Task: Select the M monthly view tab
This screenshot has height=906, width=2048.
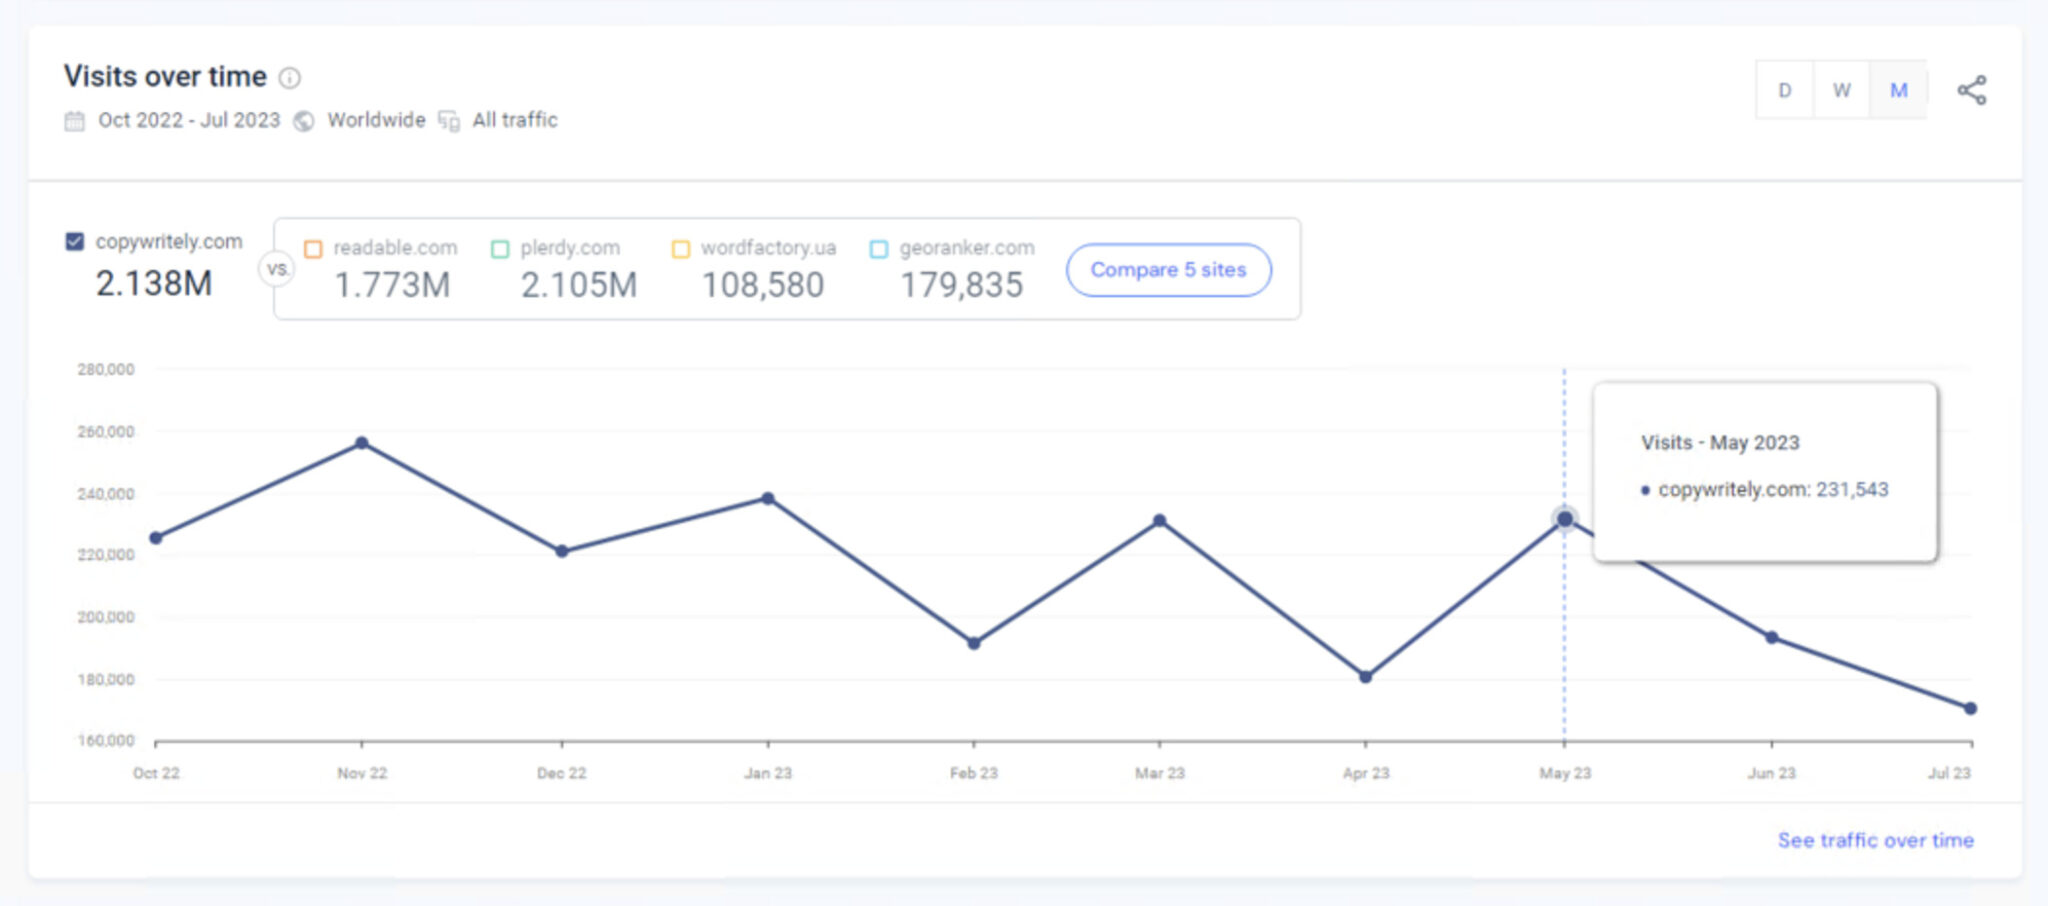Action: coord(1898,88)
